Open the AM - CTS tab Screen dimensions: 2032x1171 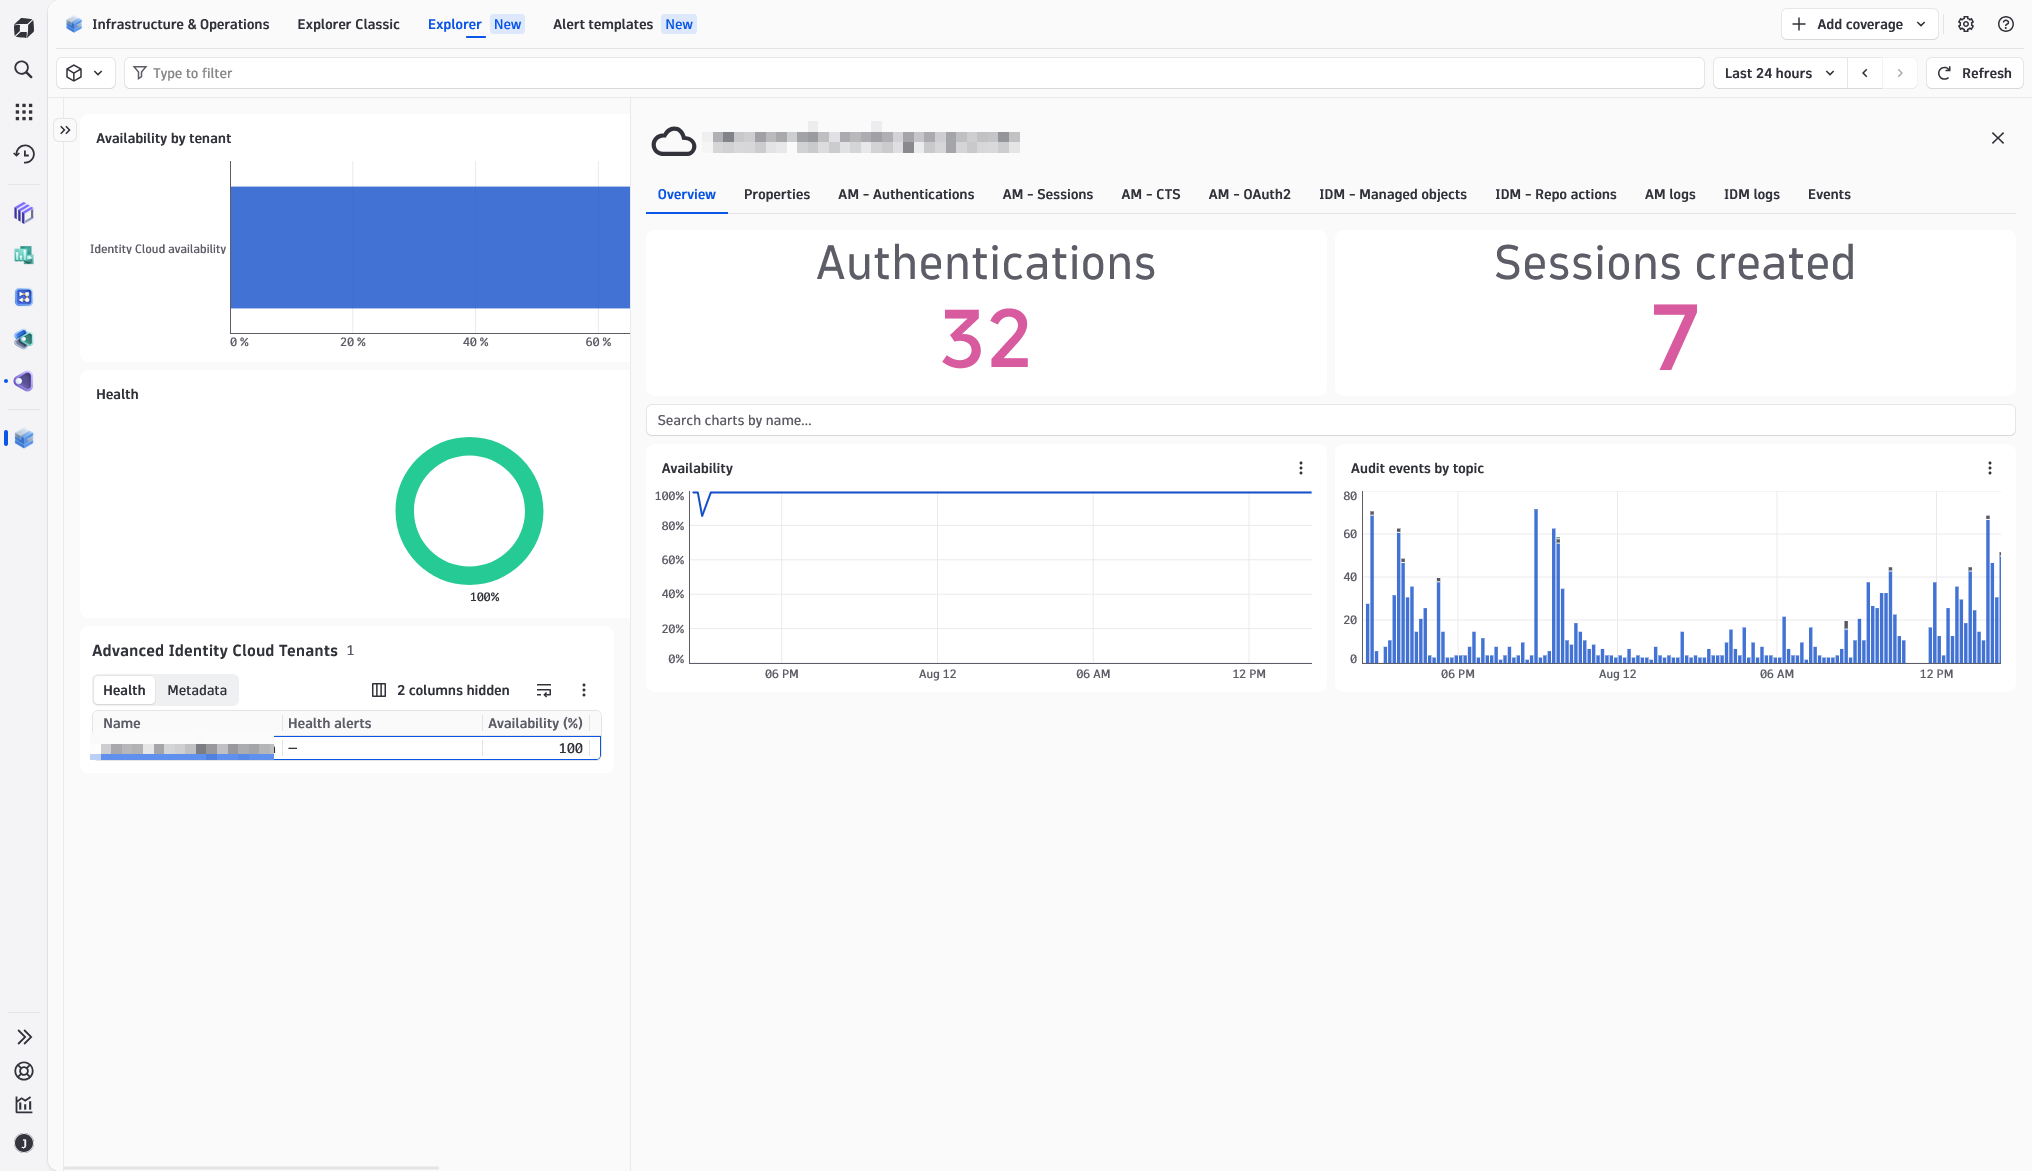tap(1151, 194)
